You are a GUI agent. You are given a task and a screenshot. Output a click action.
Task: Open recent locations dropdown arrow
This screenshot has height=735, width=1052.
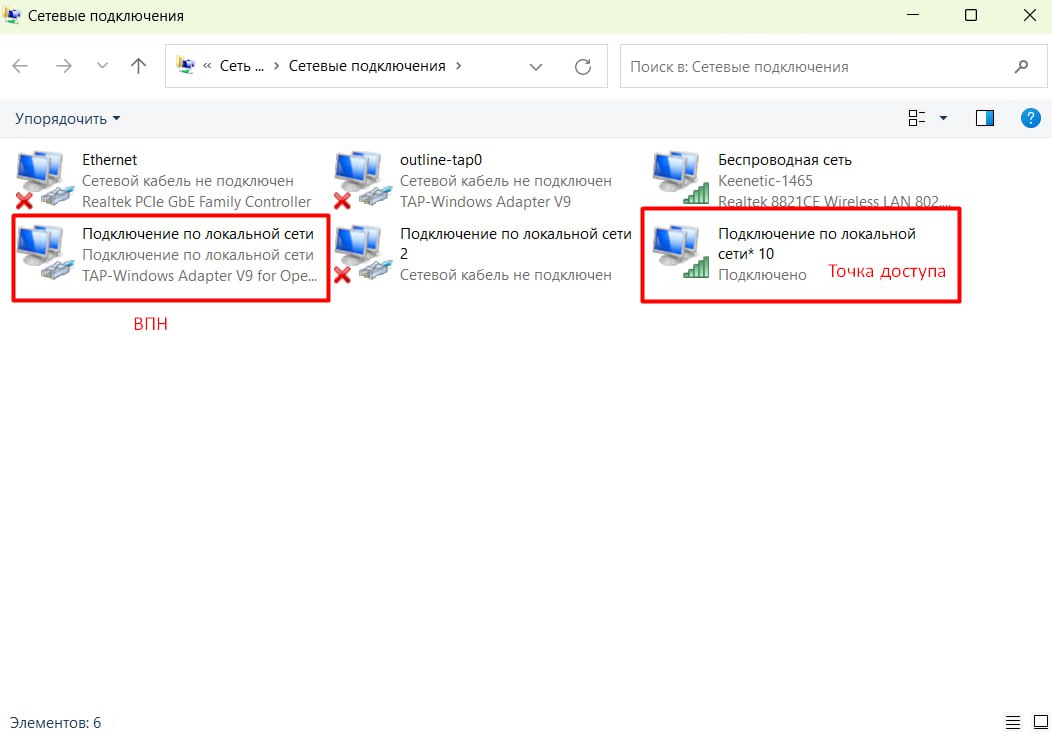pyautogui.click(x=102, y=66)
